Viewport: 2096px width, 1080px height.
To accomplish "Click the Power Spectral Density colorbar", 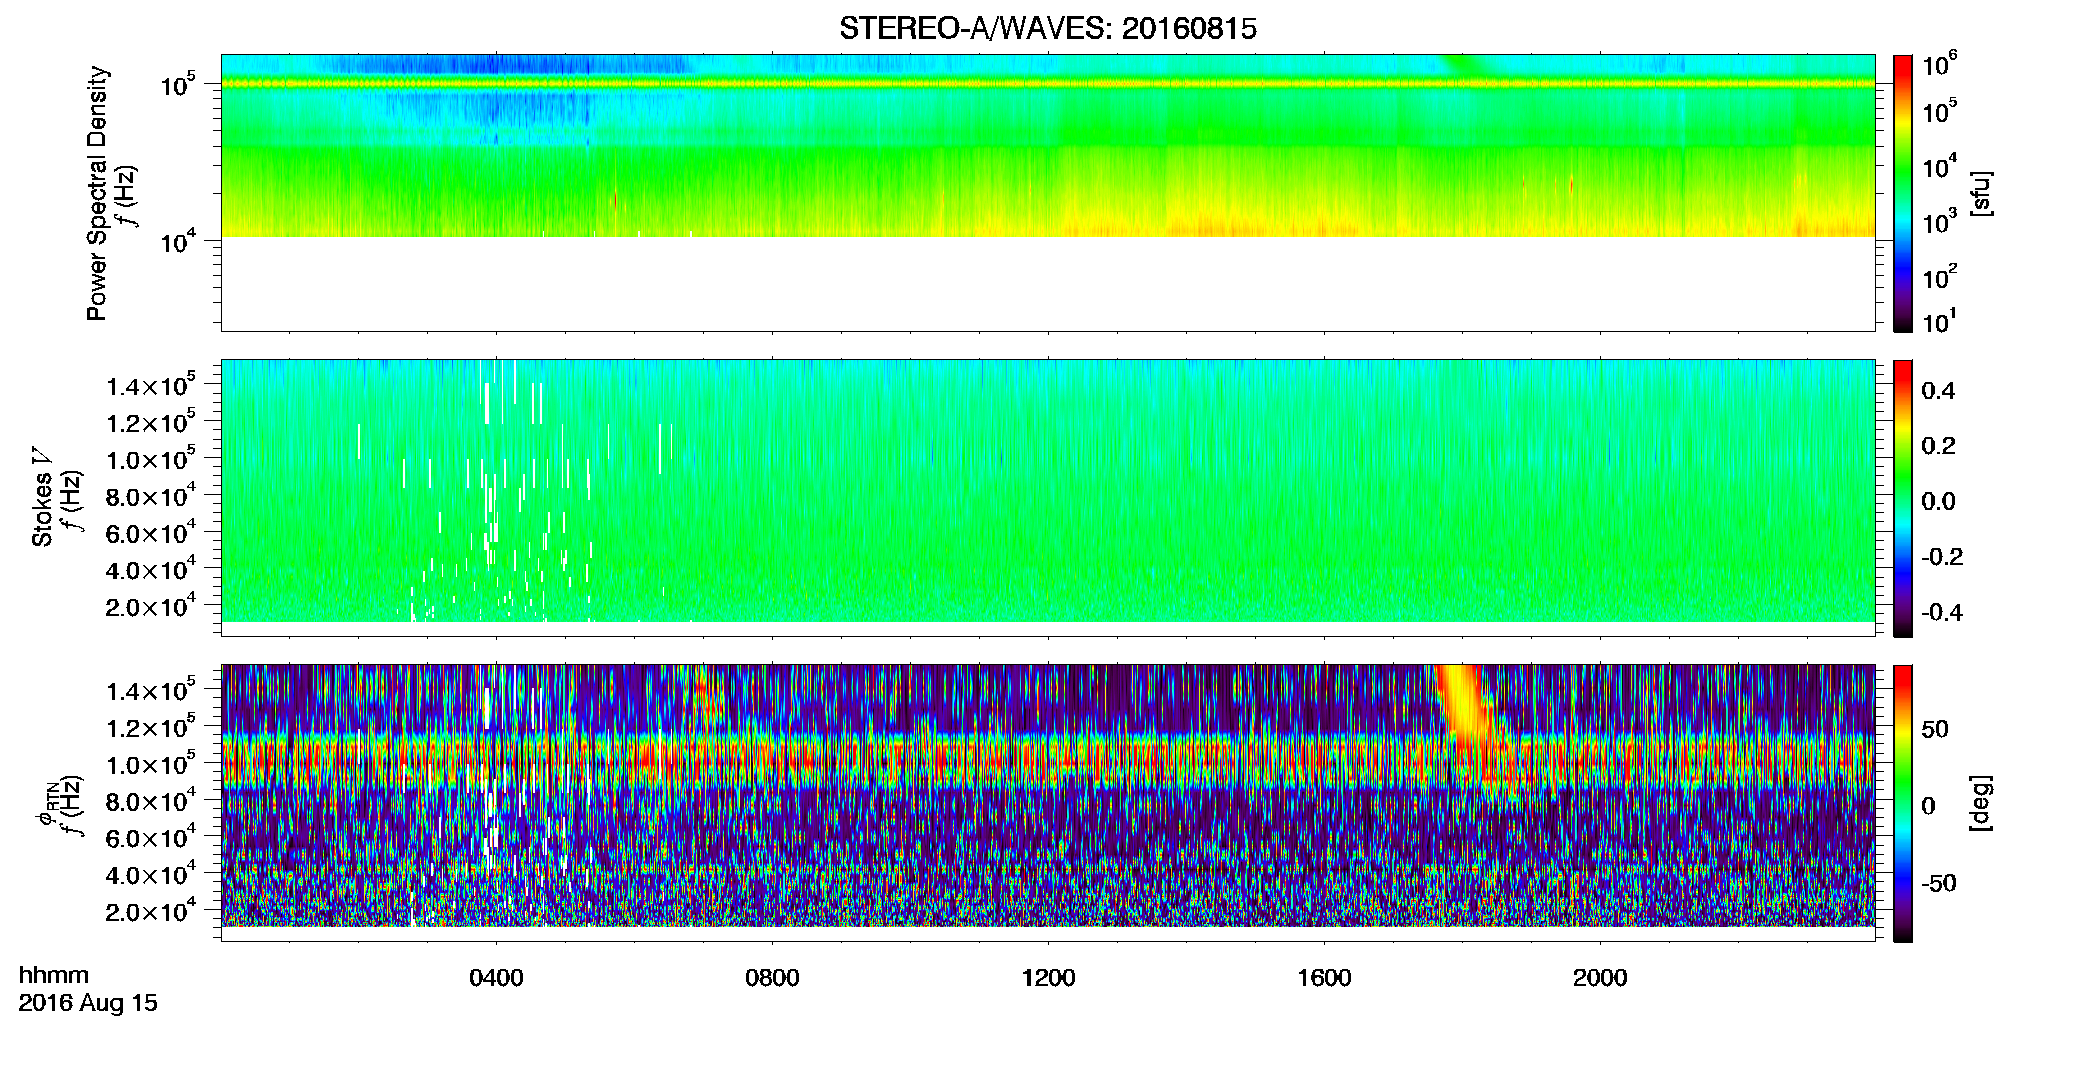I will [x=1903, y=193].
